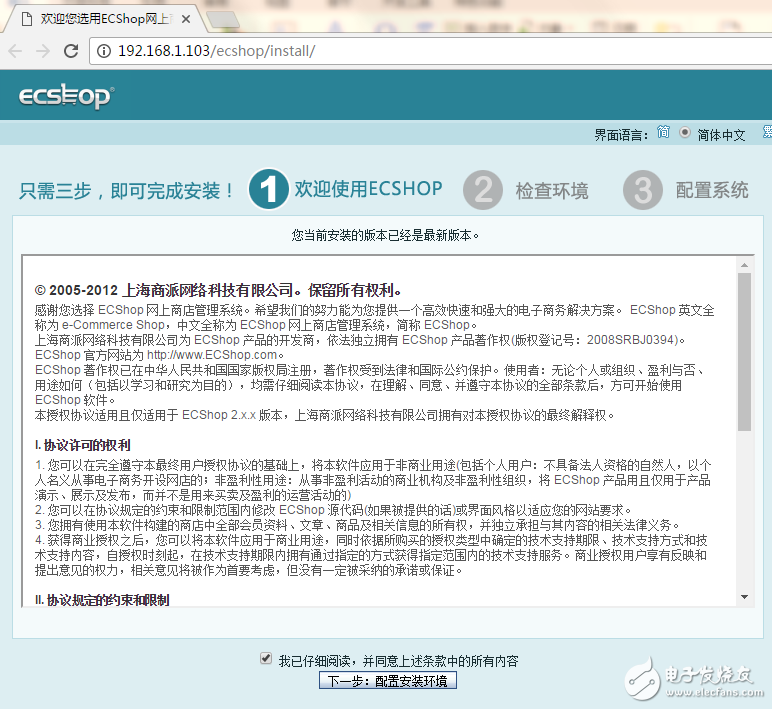Click the ECShop logo in header
The height and width of the screenshot is (709, 772).
(66, 97)
